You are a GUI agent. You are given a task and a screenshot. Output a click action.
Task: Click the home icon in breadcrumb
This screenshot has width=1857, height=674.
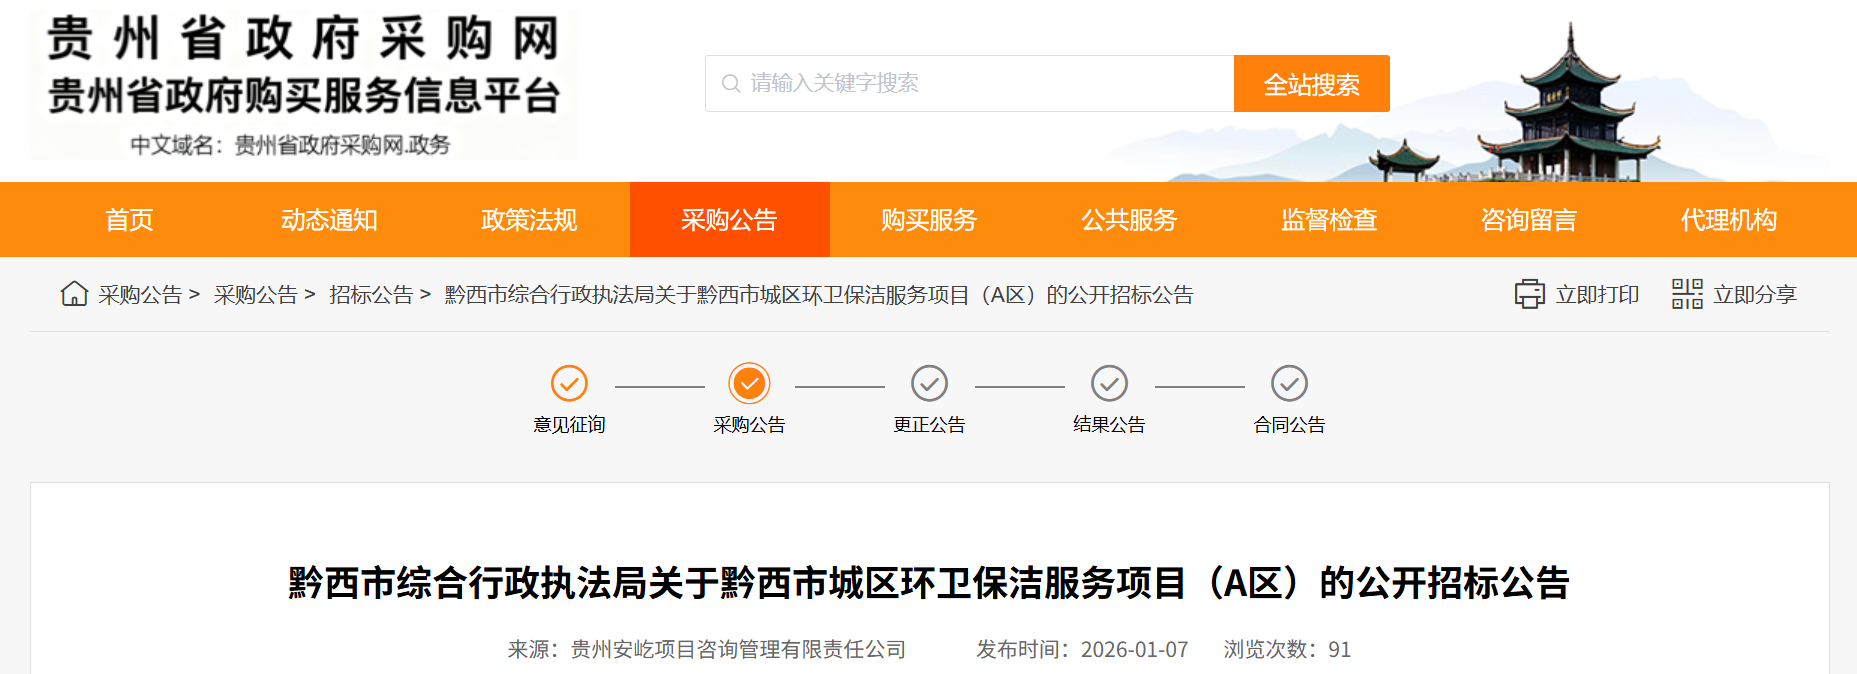pyautogui.click(x=74, y=294)
